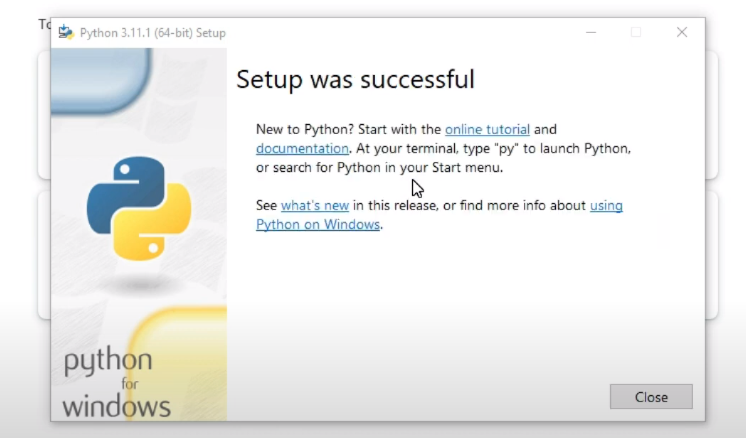Open the documentation link
This screenshot has width=746, height=438.
click(302, 148)
